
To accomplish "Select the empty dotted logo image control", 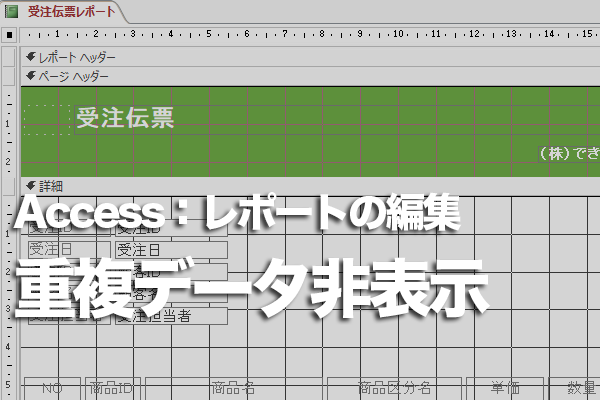I will coord(47,120).
